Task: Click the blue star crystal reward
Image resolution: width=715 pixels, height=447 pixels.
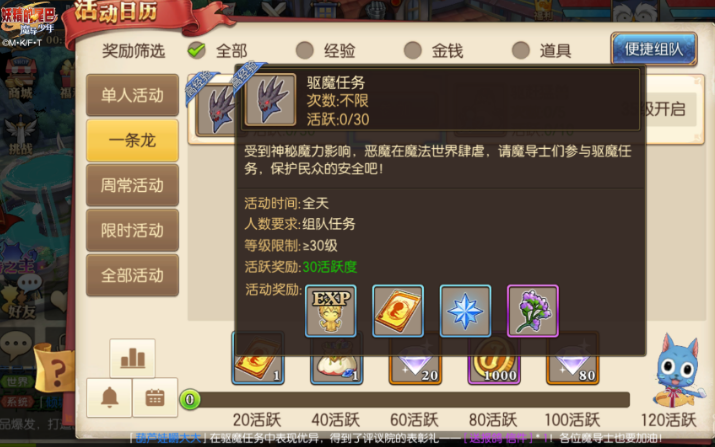Action: [465, 311]
